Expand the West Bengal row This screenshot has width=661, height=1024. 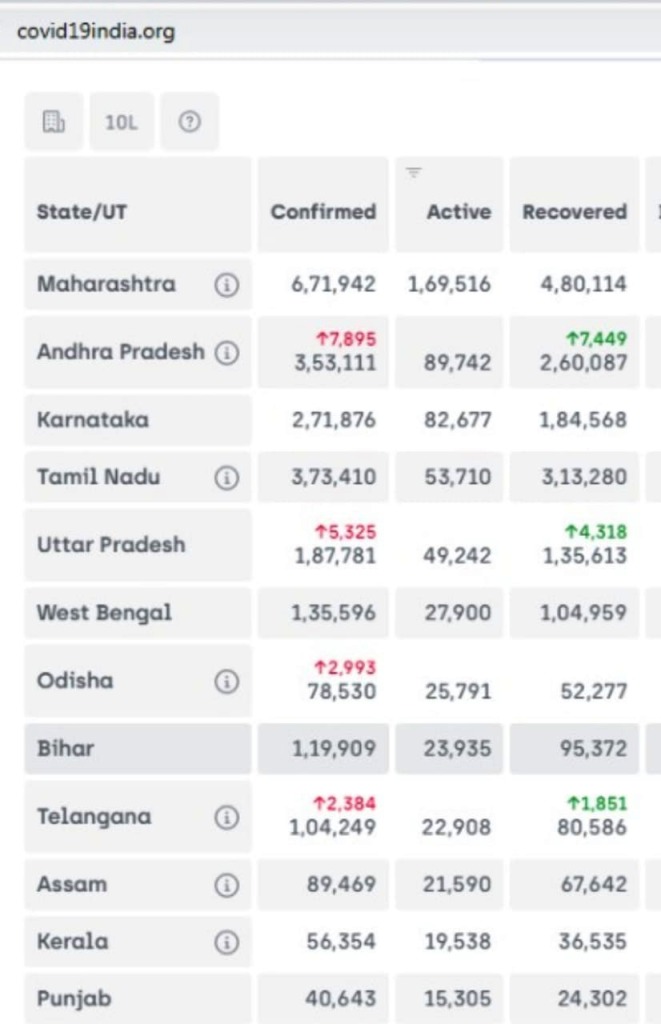click(104, 613)
